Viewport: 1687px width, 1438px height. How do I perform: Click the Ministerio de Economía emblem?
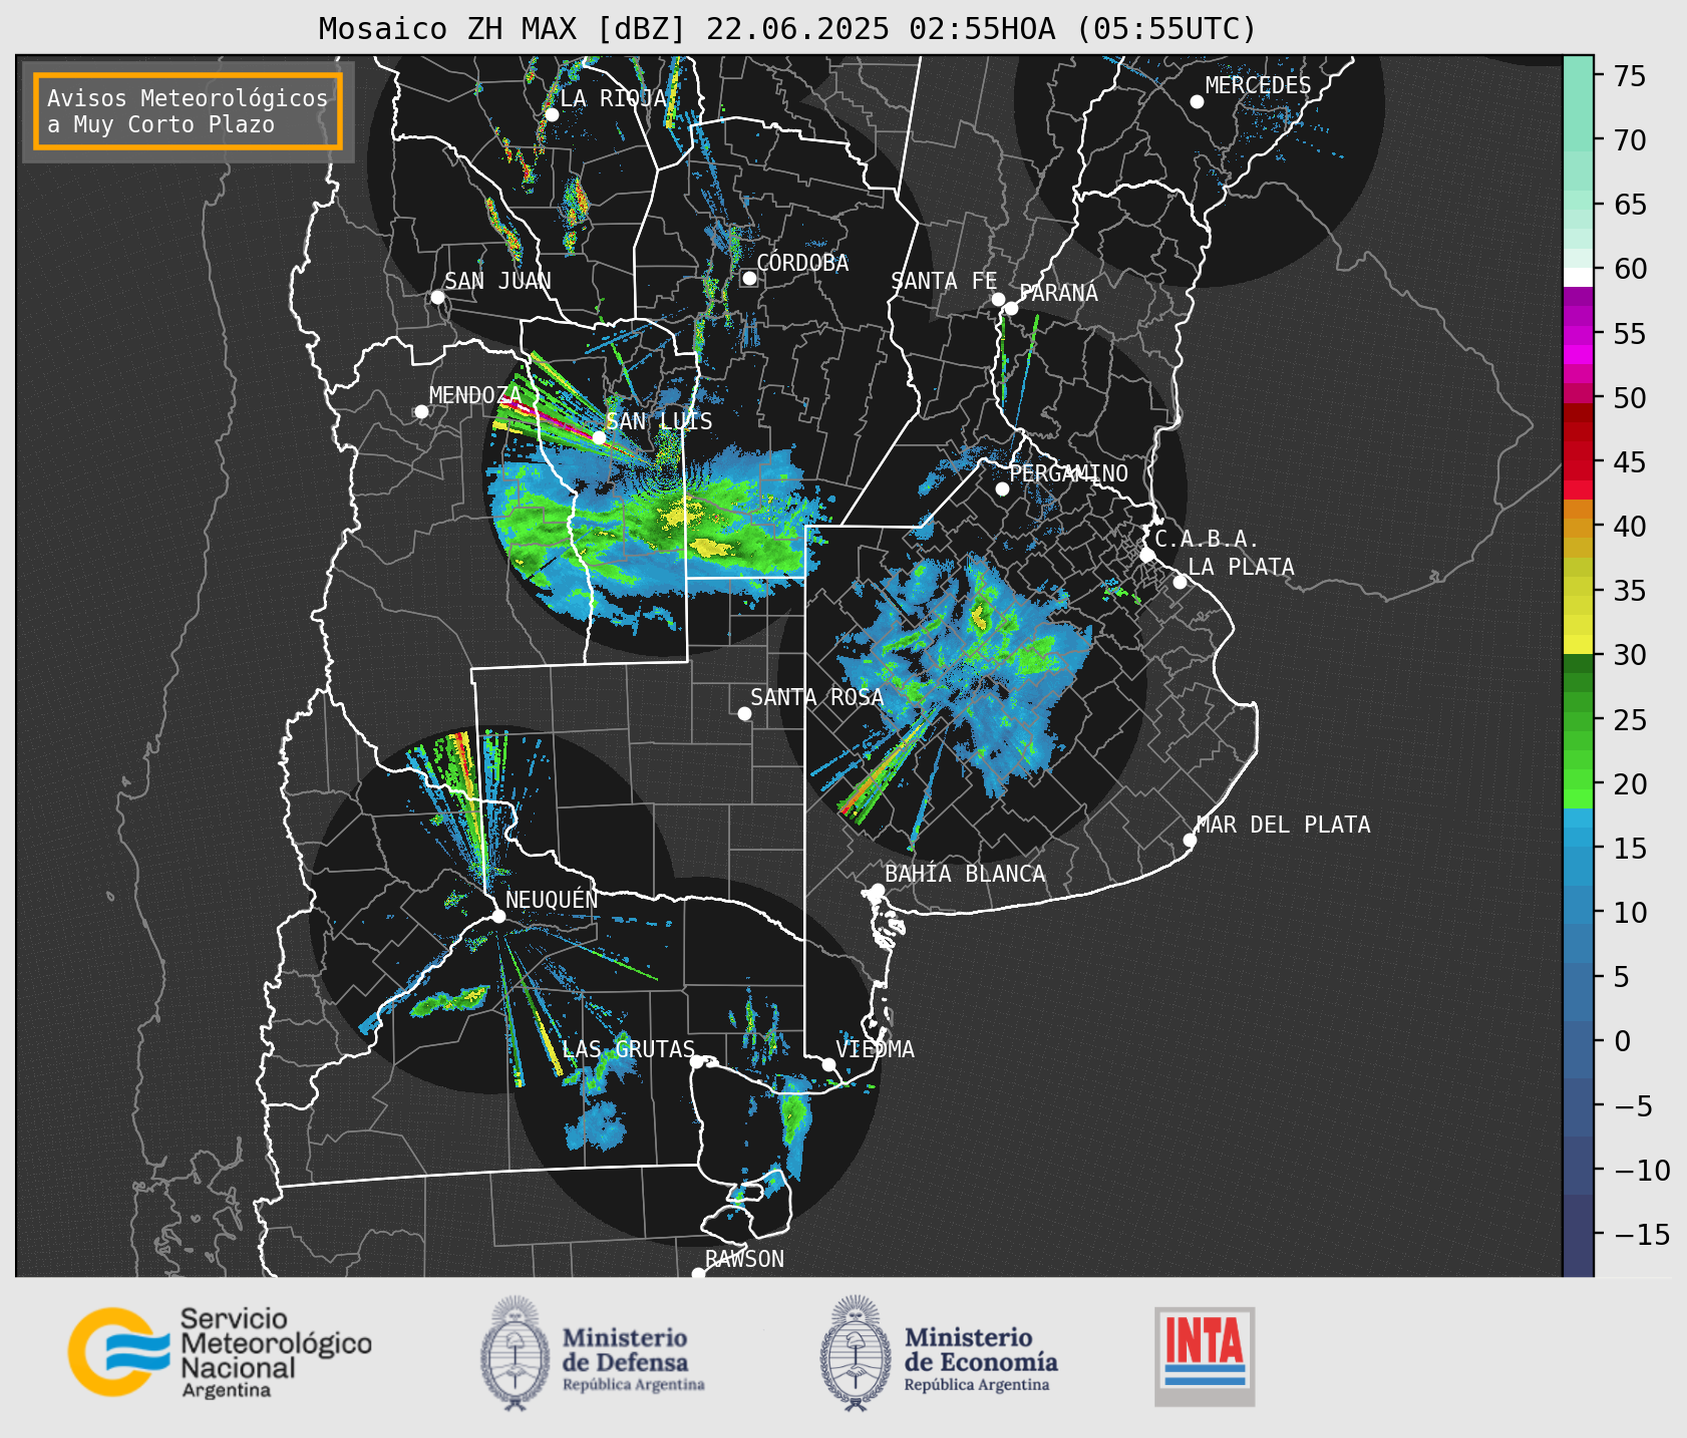pos(855,1353)
